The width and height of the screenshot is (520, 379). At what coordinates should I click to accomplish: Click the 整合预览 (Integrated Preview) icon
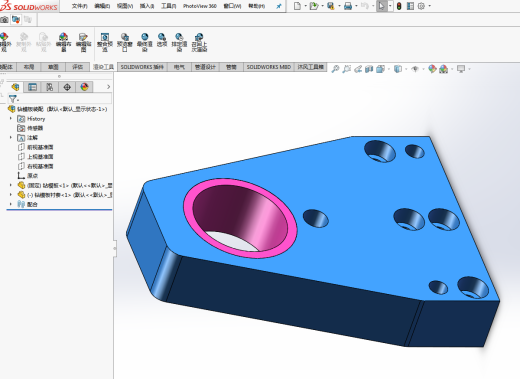[105, 42]
